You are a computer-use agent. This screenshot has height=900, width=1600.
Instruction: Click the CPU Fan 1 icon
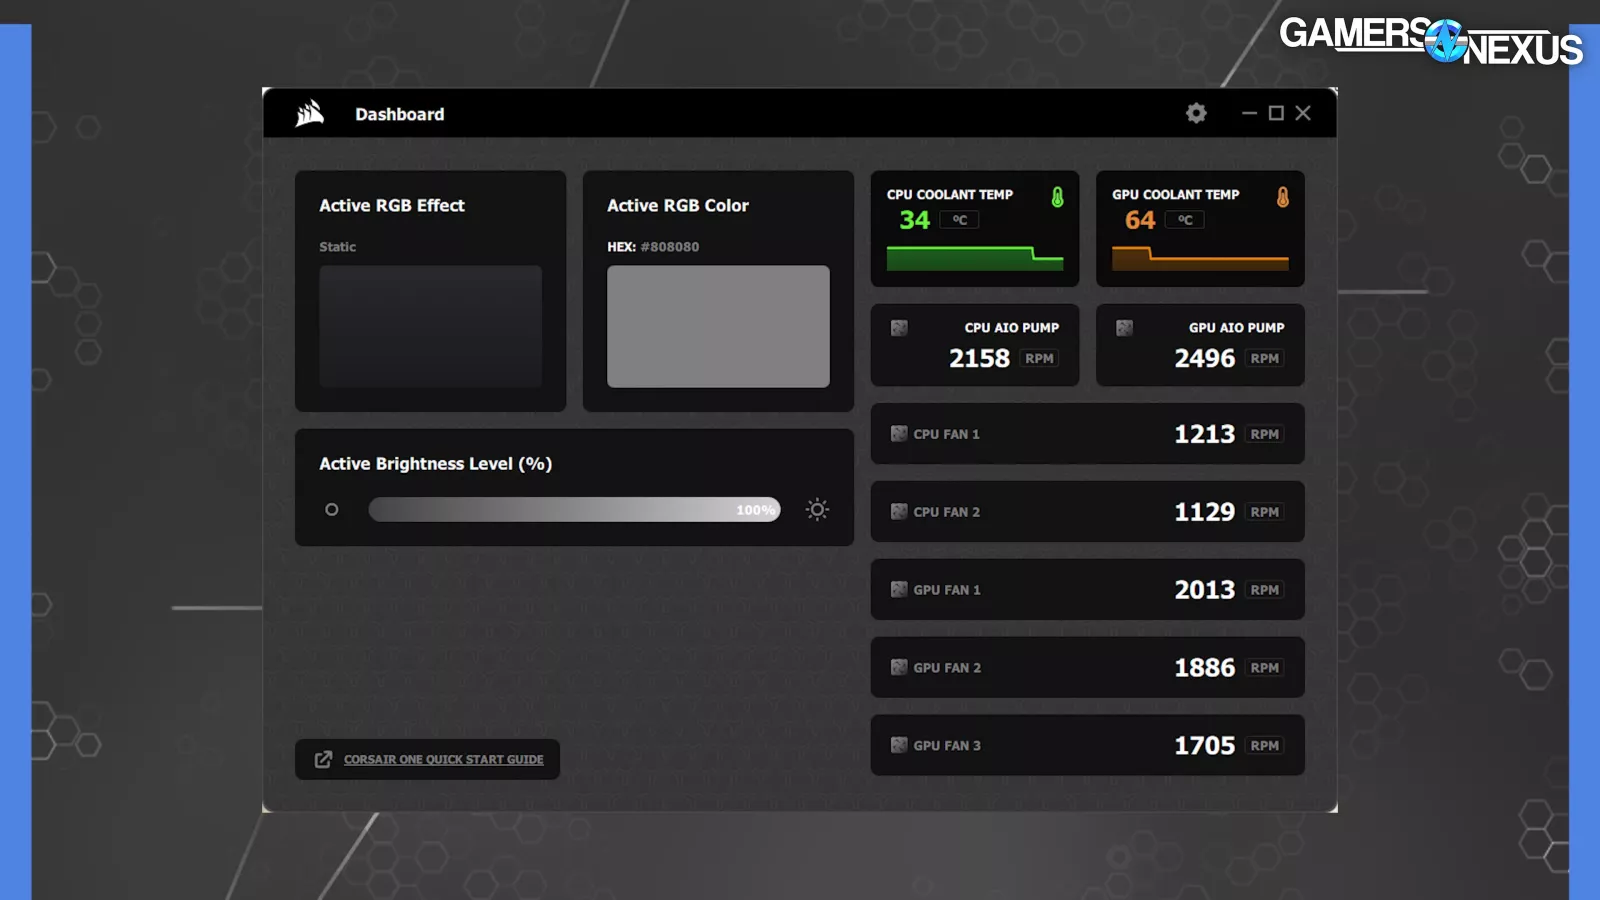point(899,434)
